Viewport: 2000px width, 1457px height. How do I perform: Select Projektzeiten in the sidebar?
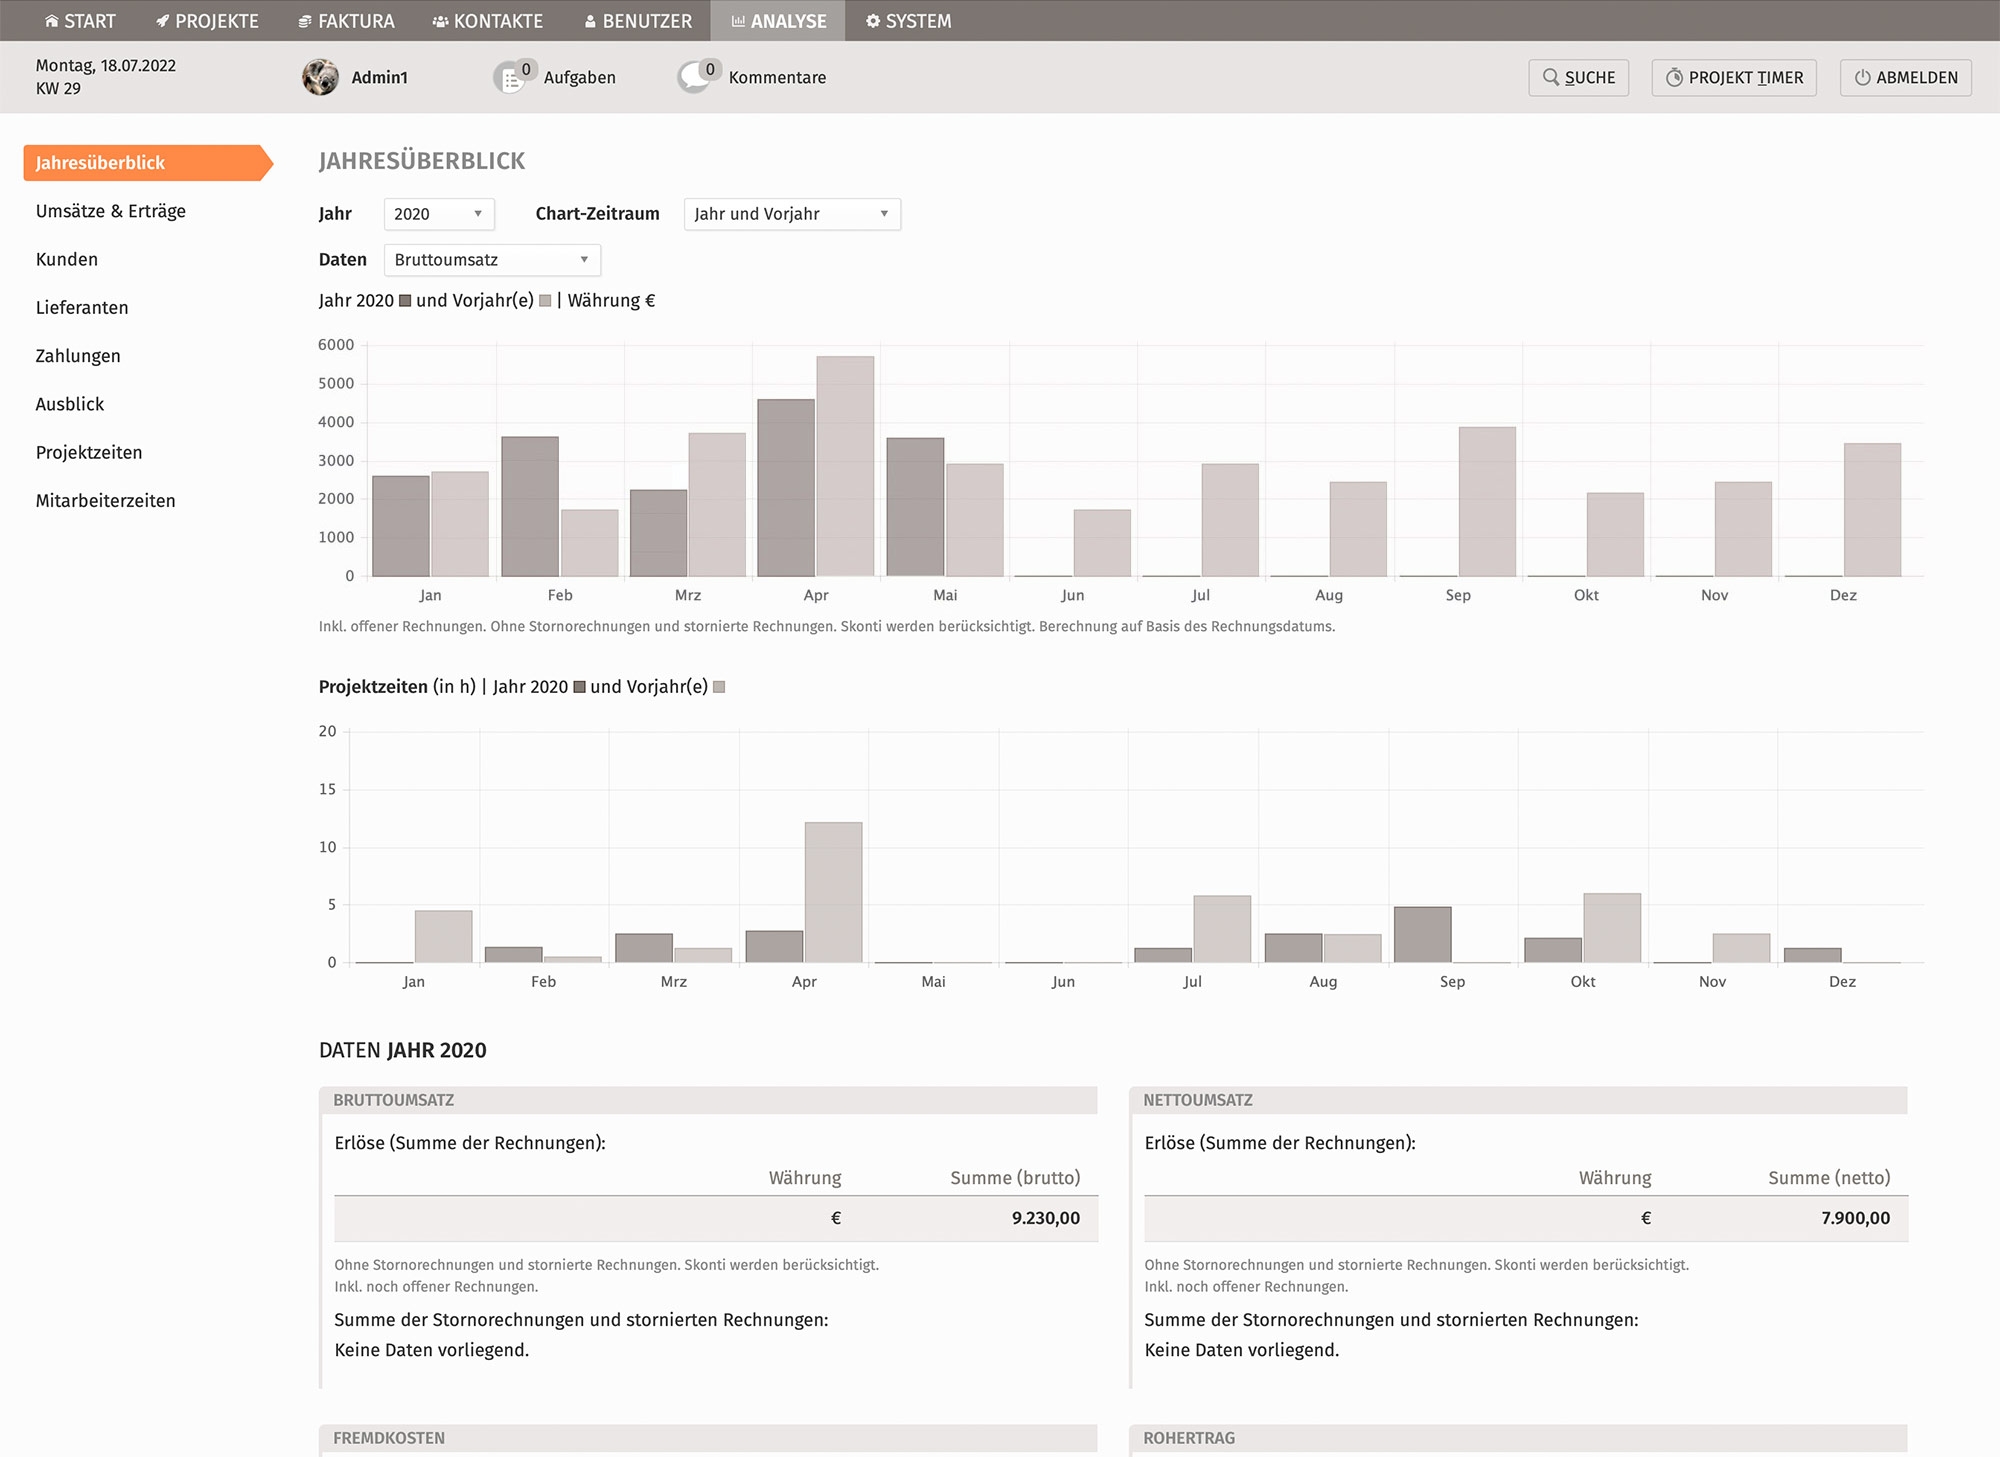click(89, 452)
